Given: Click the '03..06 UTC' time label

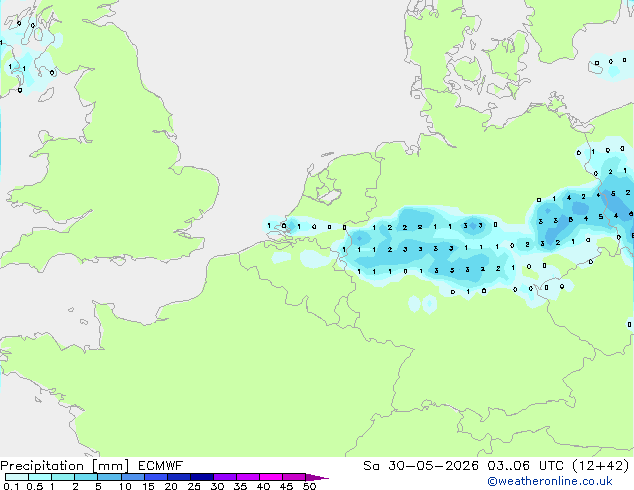Looking at the screenshot, I should [x=525, y=466].
